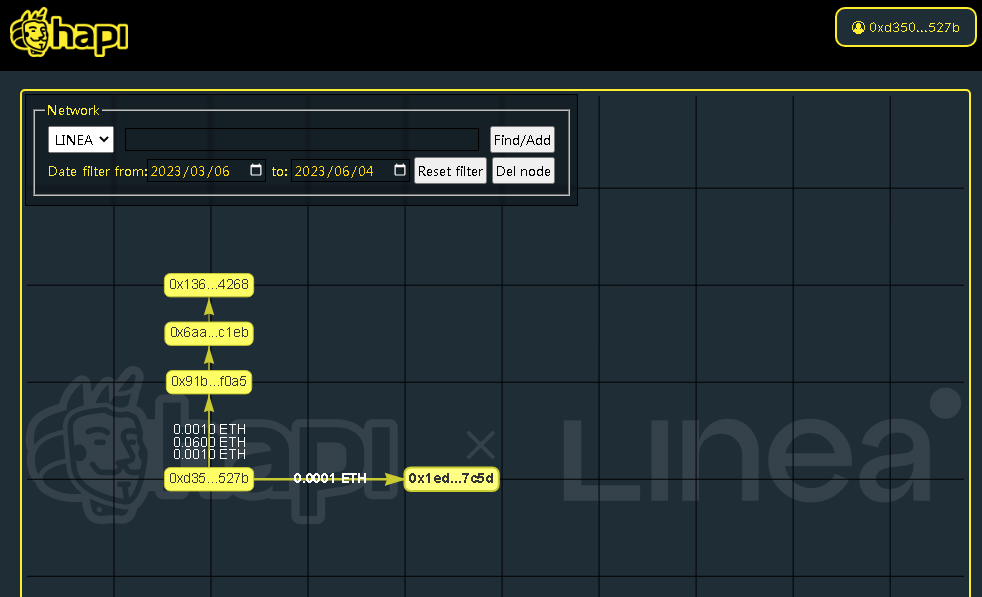Select graph node 0x6aa...c1eb
This screenshot has width=982, height=597.
pyautogui.click(x=209, y=333)
